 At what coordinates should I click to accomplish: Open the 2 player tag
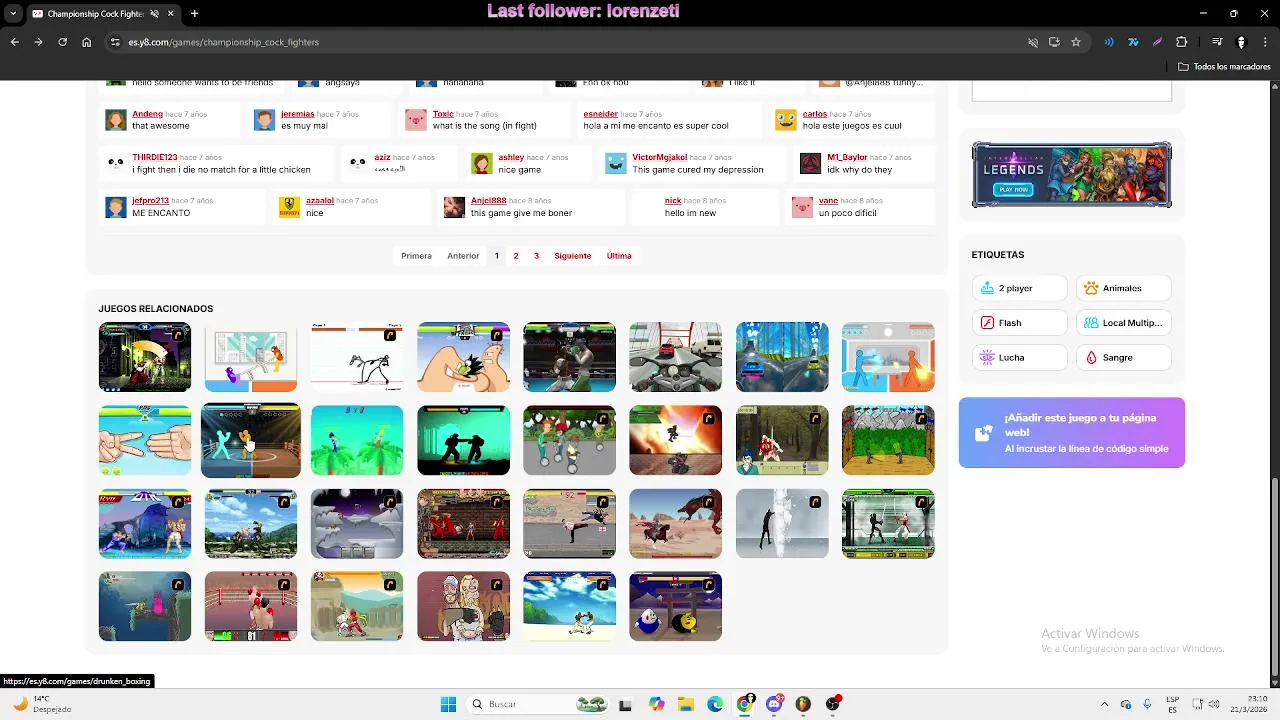pos(1020,288)
